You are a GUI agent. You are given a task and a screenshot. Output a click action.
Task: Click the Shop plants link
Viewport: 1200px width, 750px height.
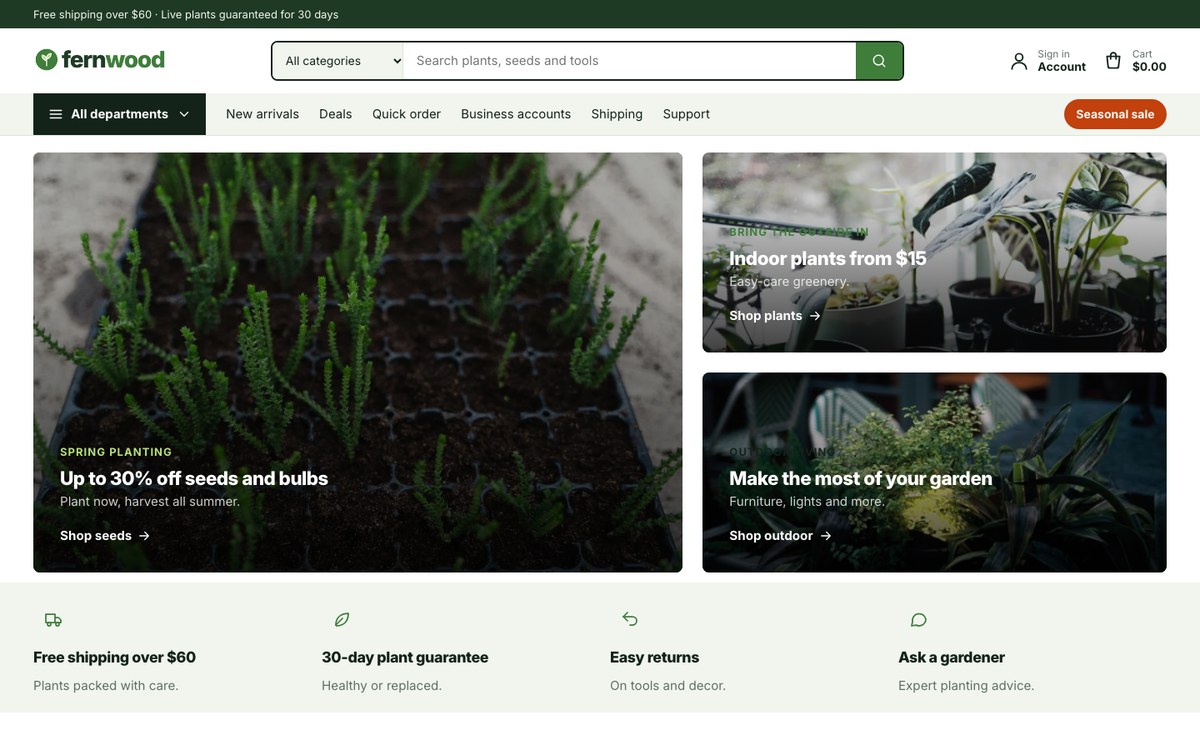pos(775,316)
